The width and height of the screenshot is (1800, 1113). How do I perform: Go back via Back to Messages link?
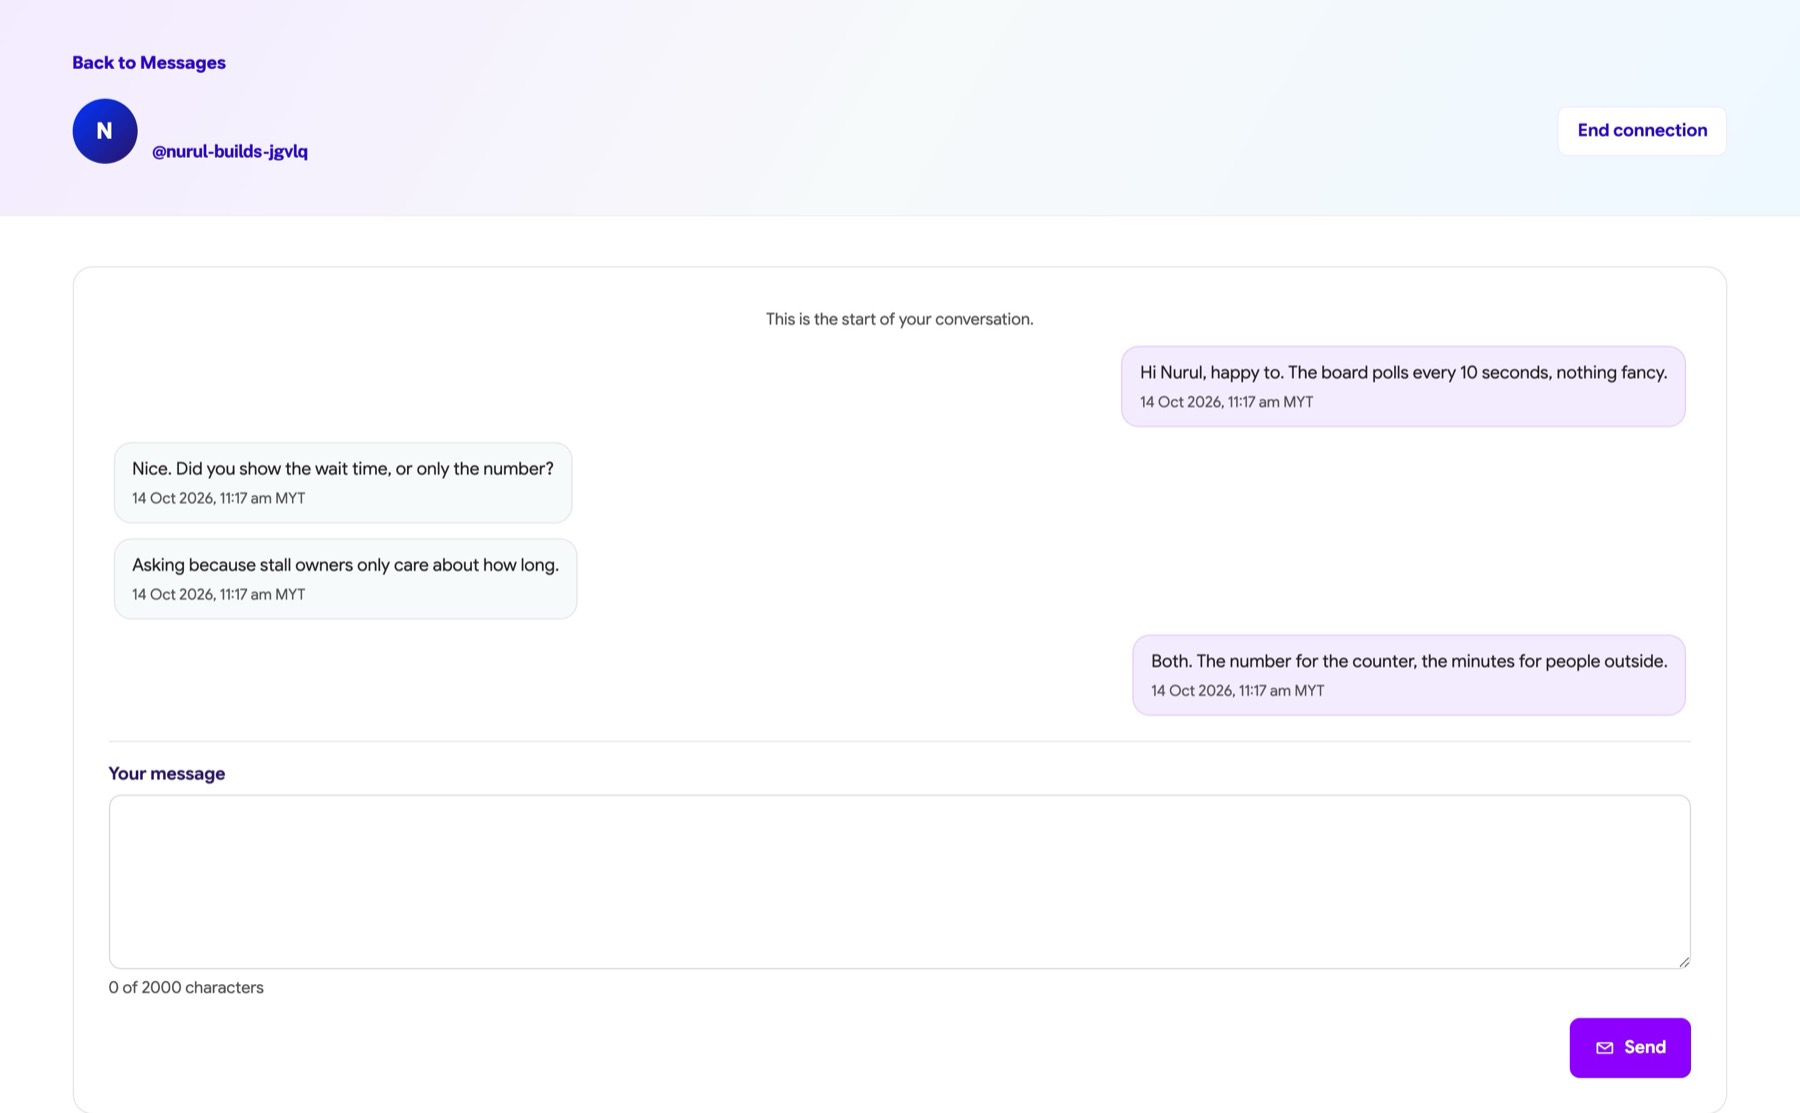point(149,62)
